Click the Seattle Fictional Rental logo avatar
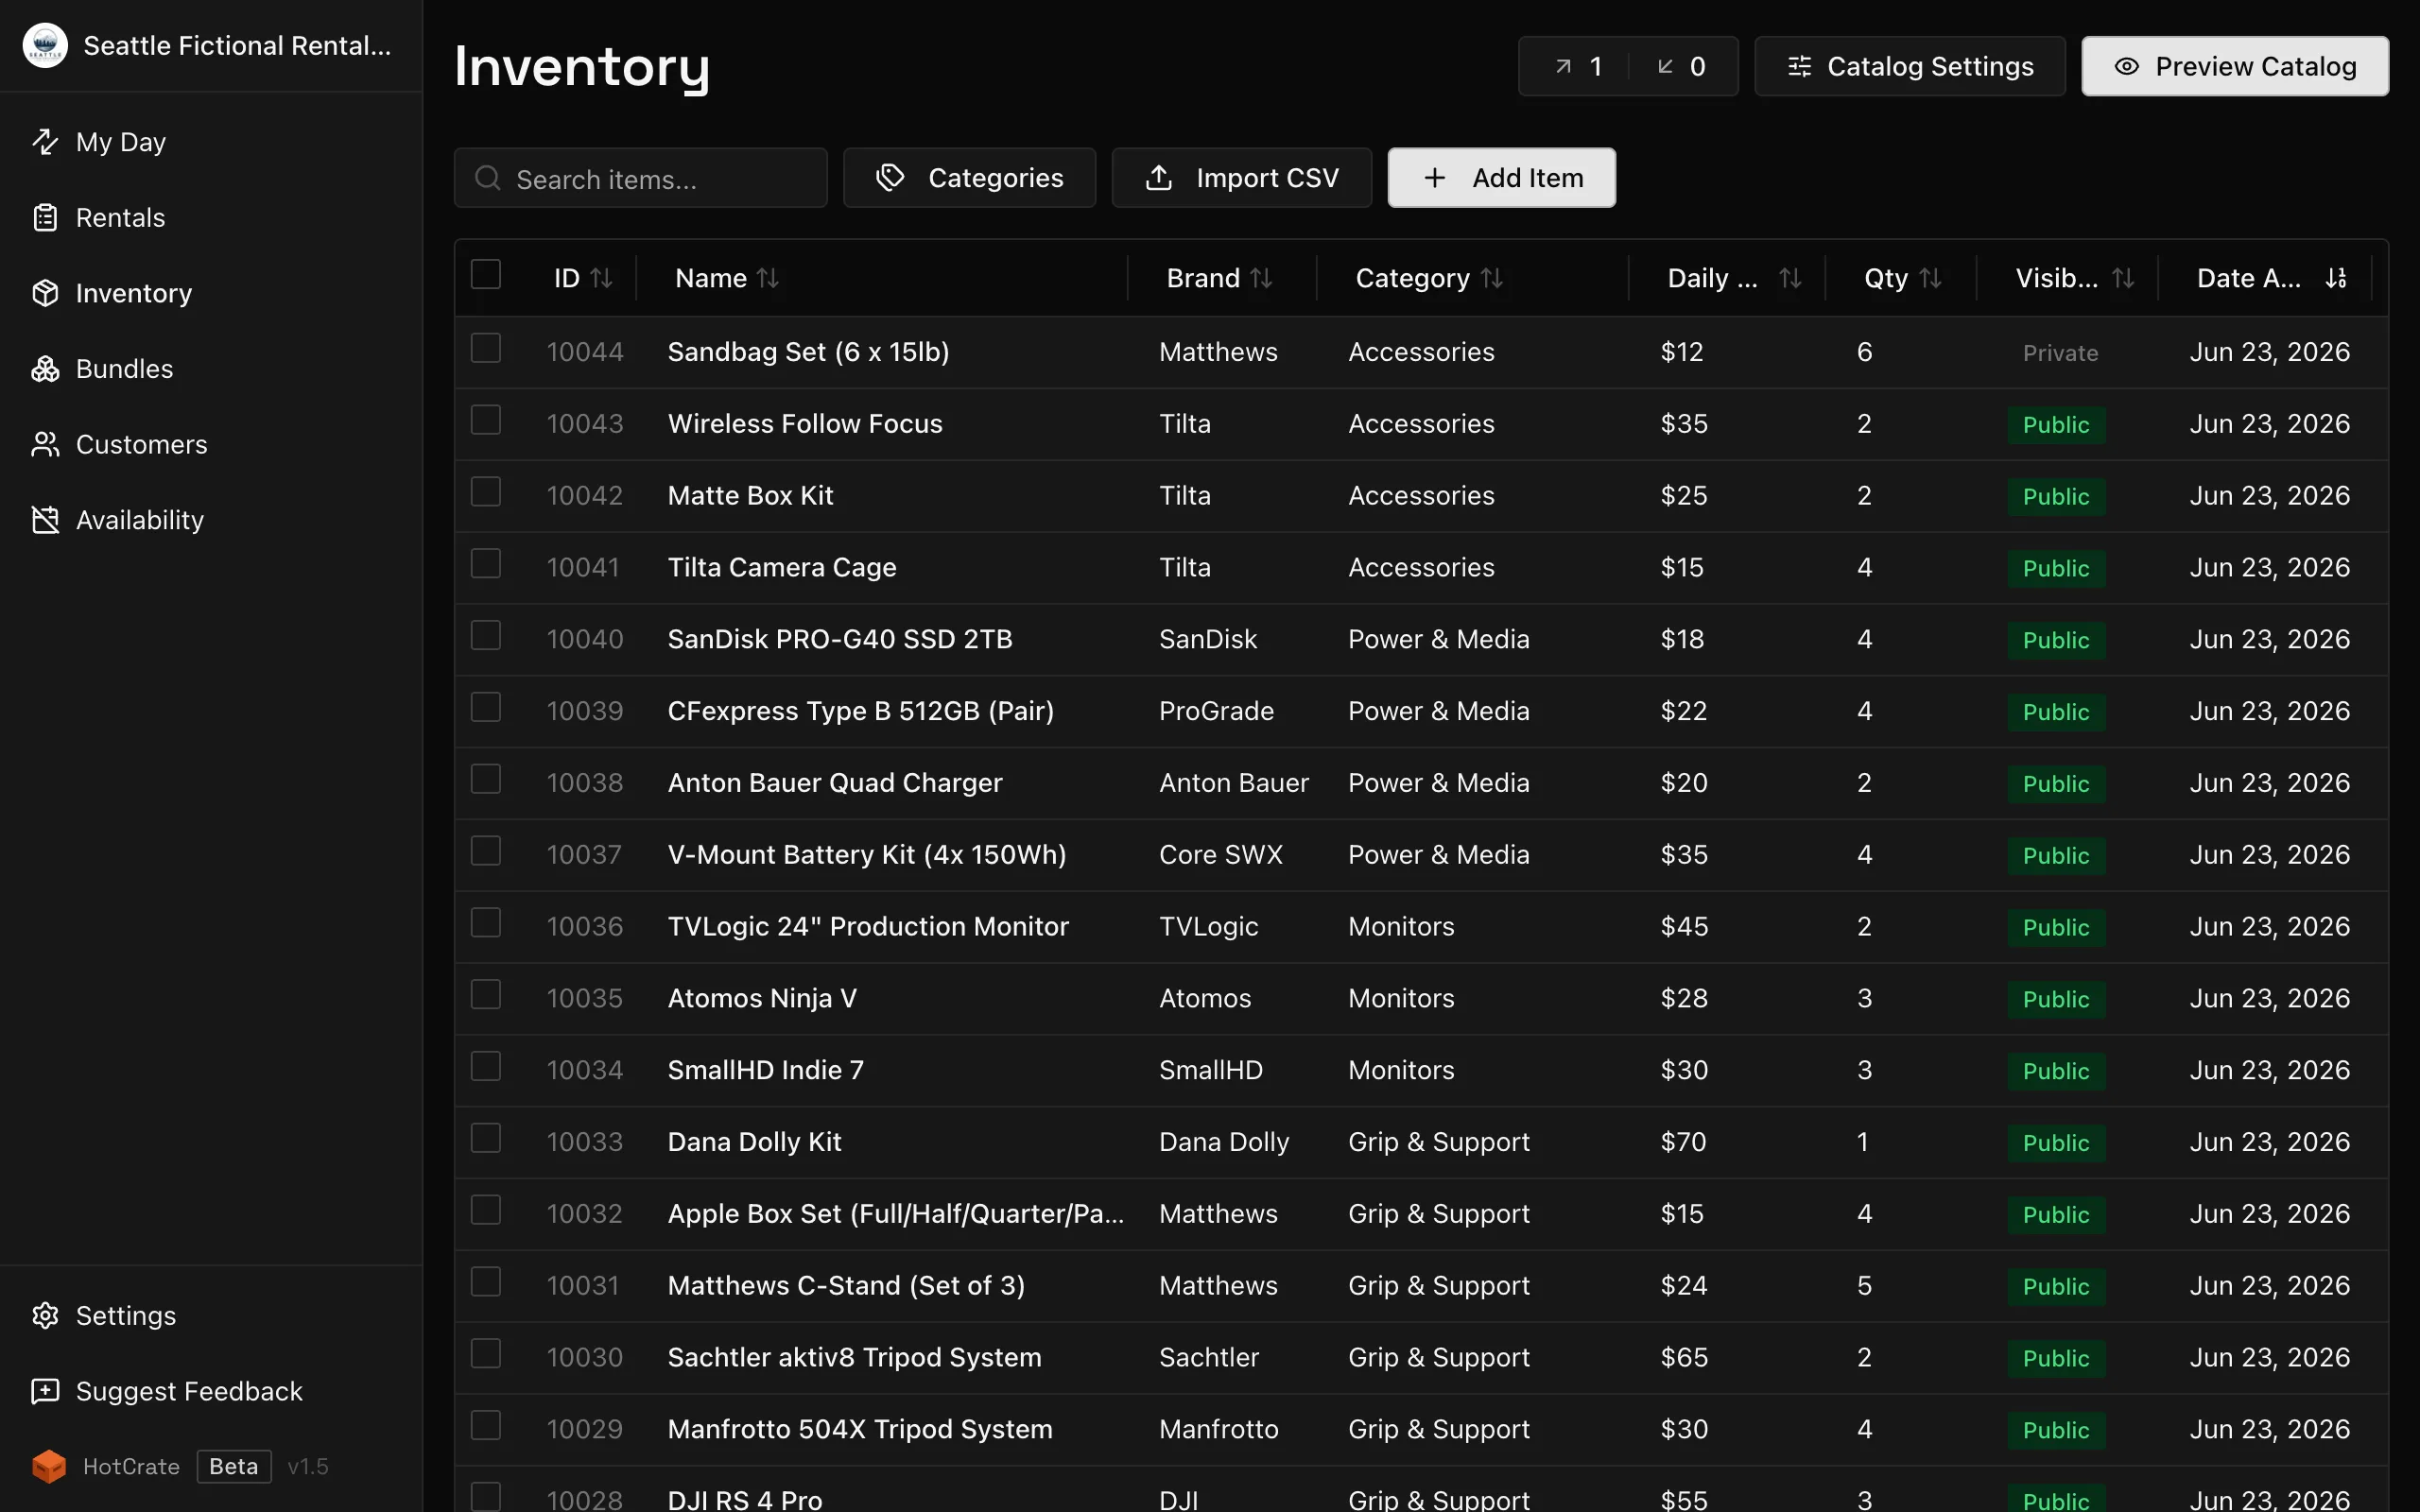This screenshot has height=1512, width=2420. point(45,45)
